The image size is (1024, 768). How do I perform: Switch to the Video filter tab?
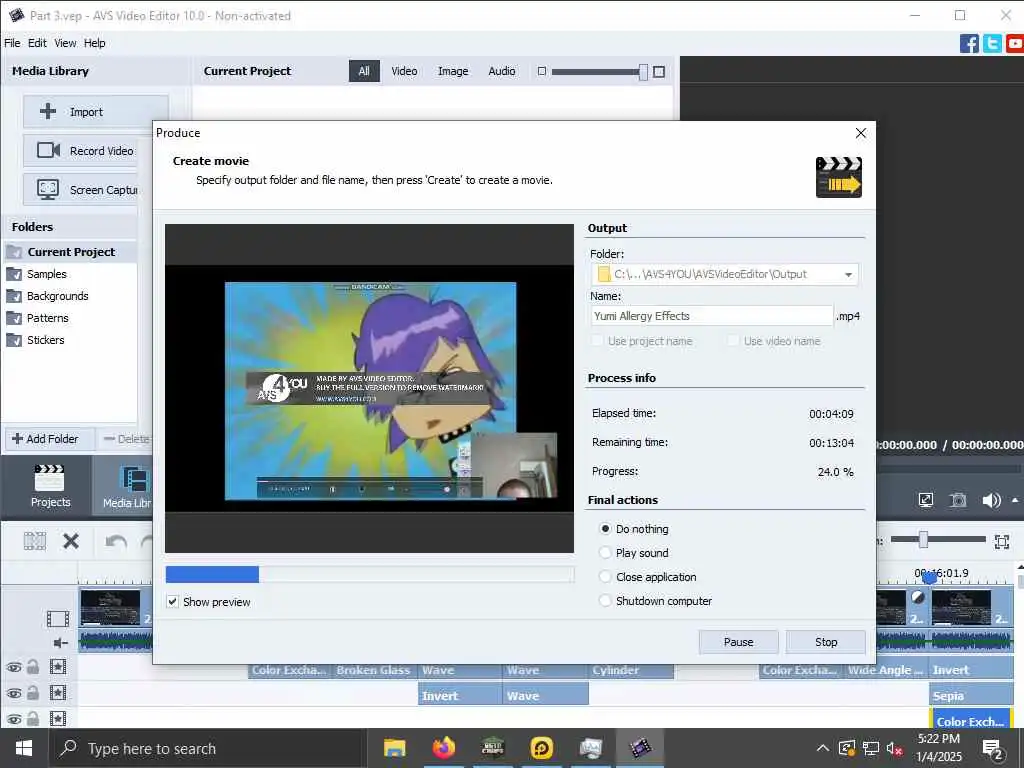pyautogui.click(x=404, y=71)
